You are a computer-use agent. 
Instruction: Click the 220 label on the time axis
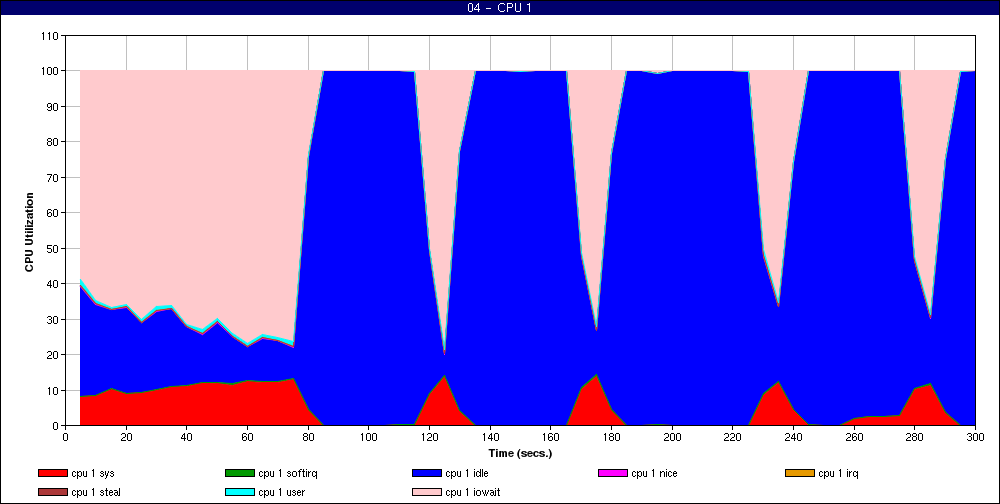(733, 437)
